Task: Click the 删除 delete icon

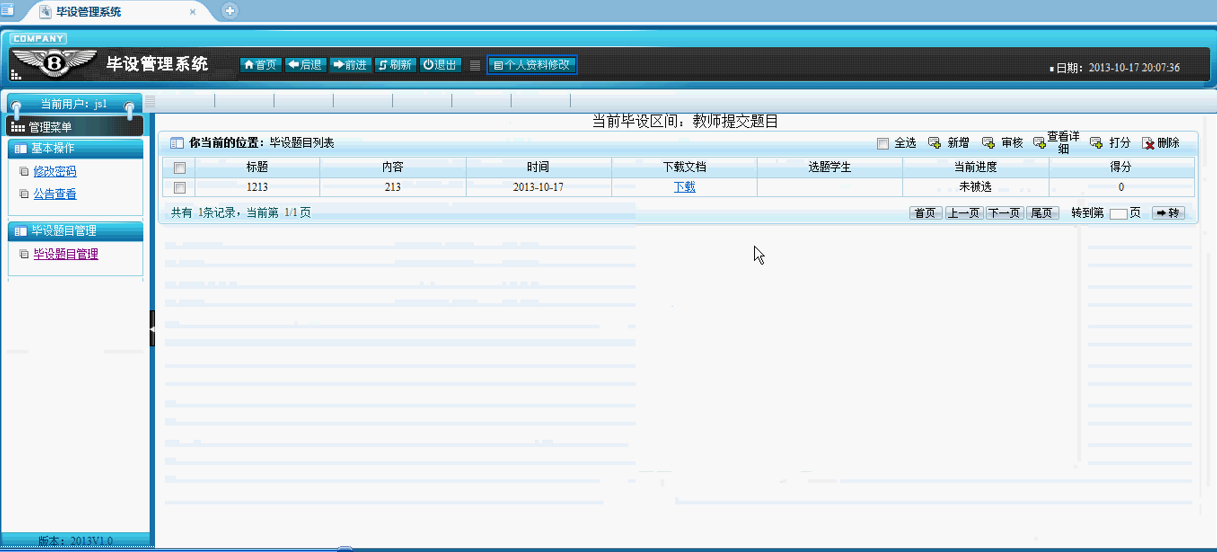Action: click(x=1148, y=143)
